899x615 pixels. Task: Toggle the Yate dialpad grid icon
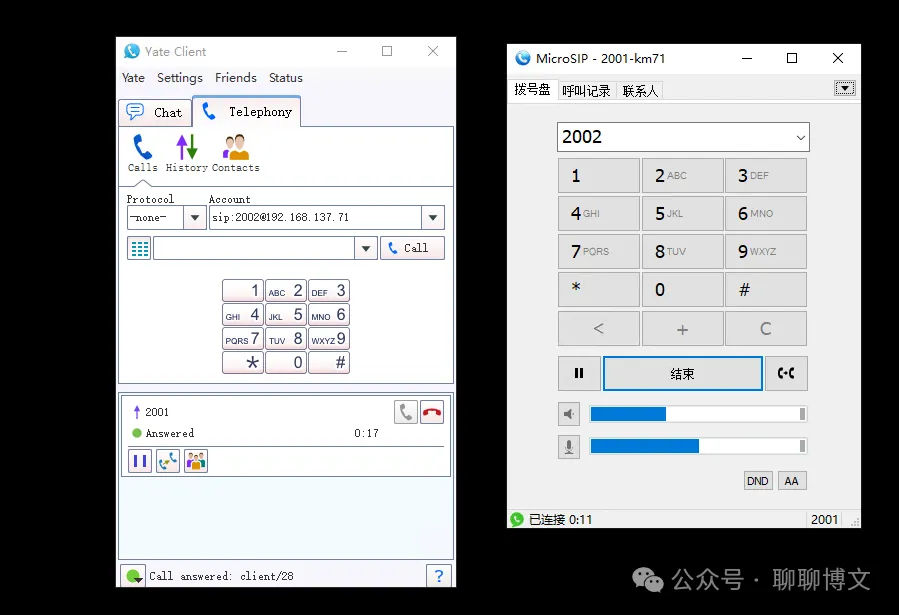[x=139, y=248]
